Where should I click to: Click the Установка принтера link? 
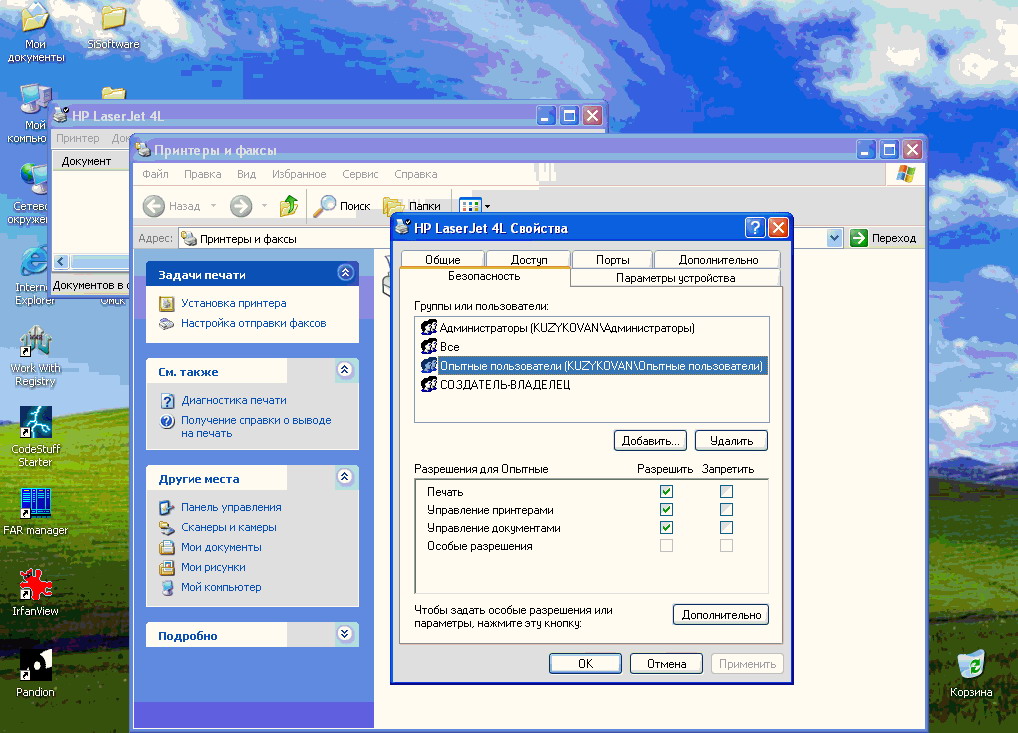coord(233,303)
